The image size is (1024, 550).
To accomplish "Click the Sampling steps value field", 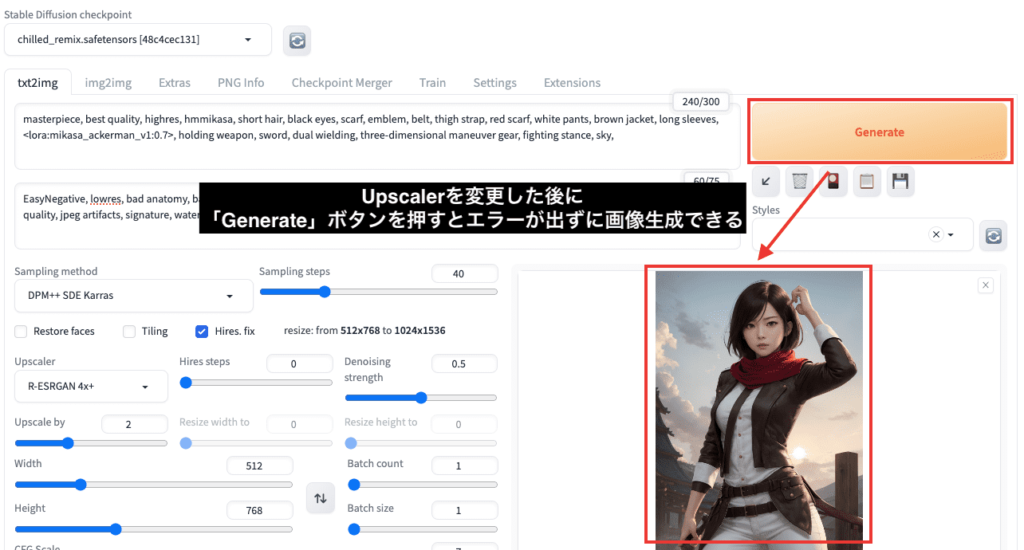I will 464,274.
